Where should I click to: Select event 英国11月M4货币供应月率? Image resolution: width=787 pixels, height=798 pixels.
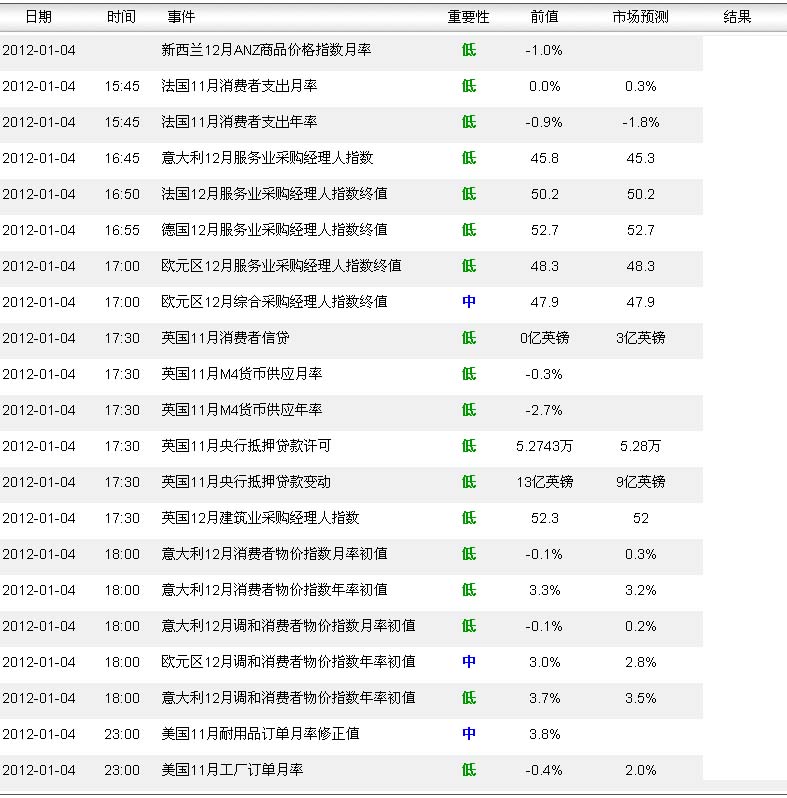242,374
